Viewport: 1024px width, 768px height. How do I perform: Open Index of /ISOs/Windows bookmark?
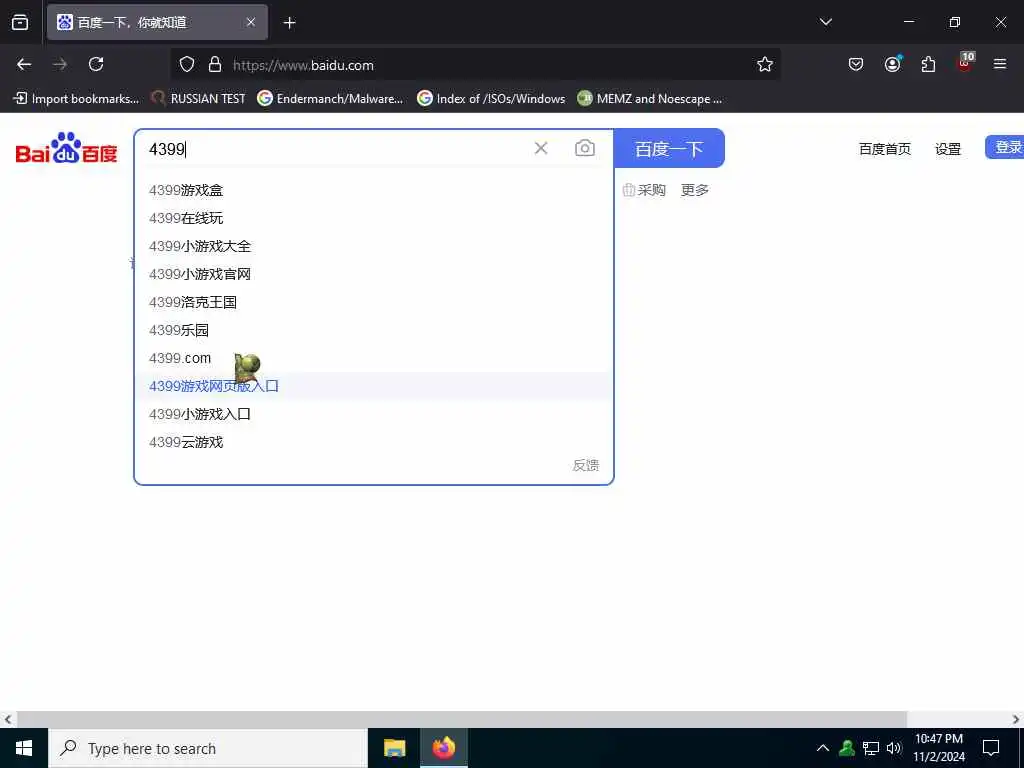491,99
